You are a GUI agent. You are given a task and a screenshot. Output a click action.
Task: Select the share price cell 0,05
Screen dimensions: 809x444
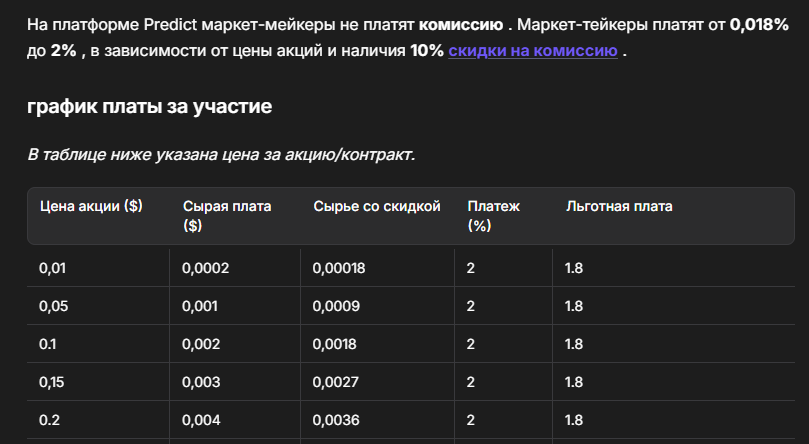(54, 306)
